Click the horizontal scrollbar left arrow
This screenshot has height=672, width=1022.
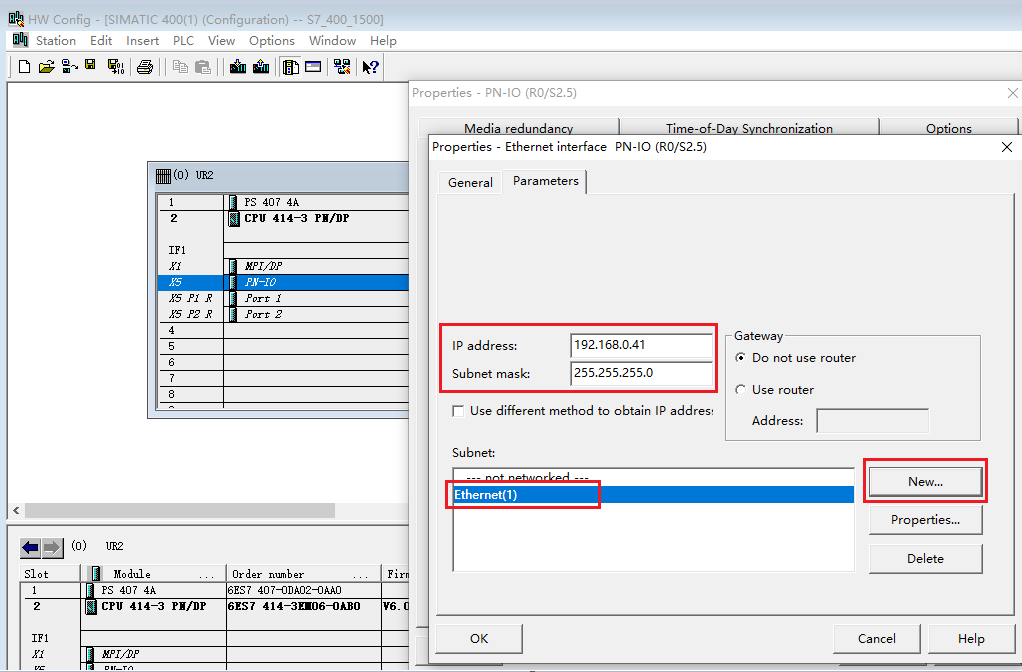coord(16,510)
